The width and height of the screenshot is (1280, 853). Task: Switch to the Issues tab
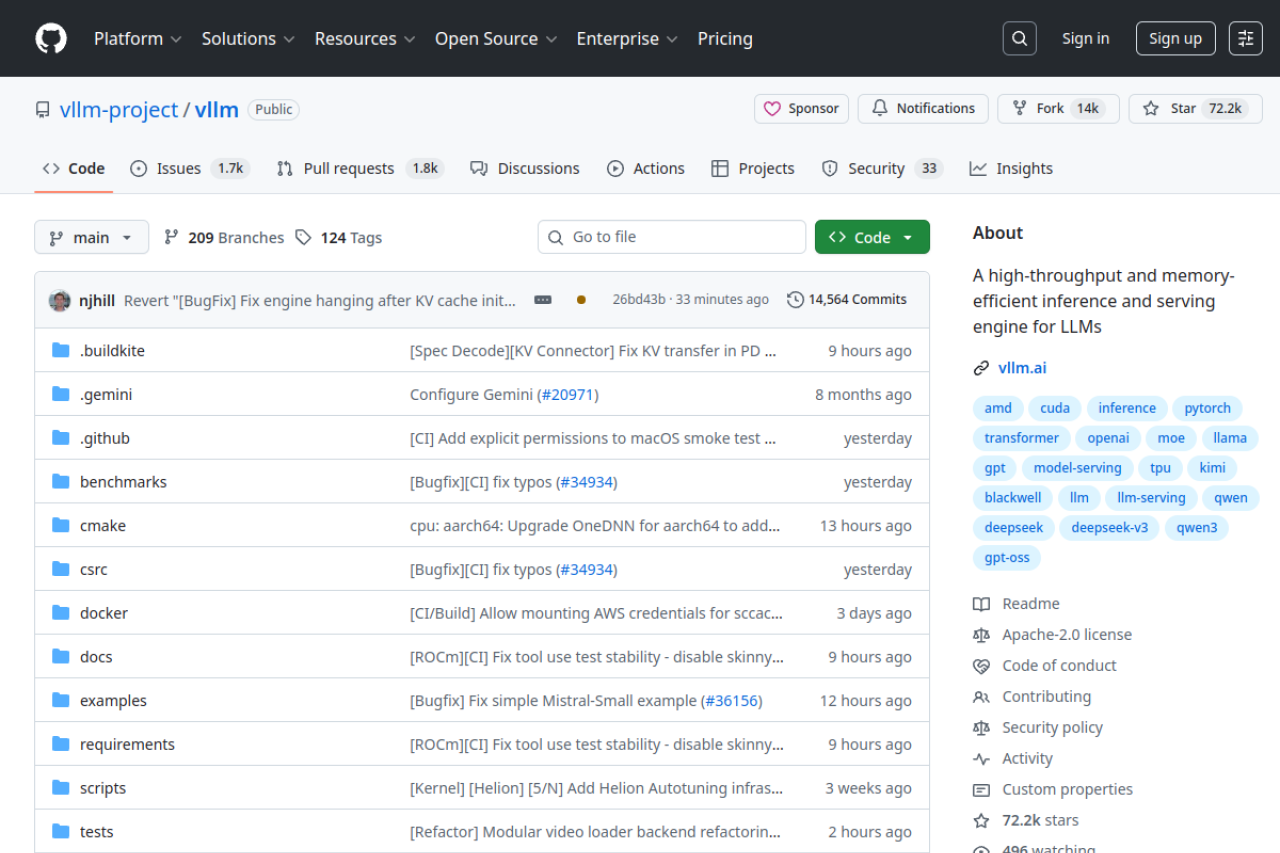click(x=178, y=168)
